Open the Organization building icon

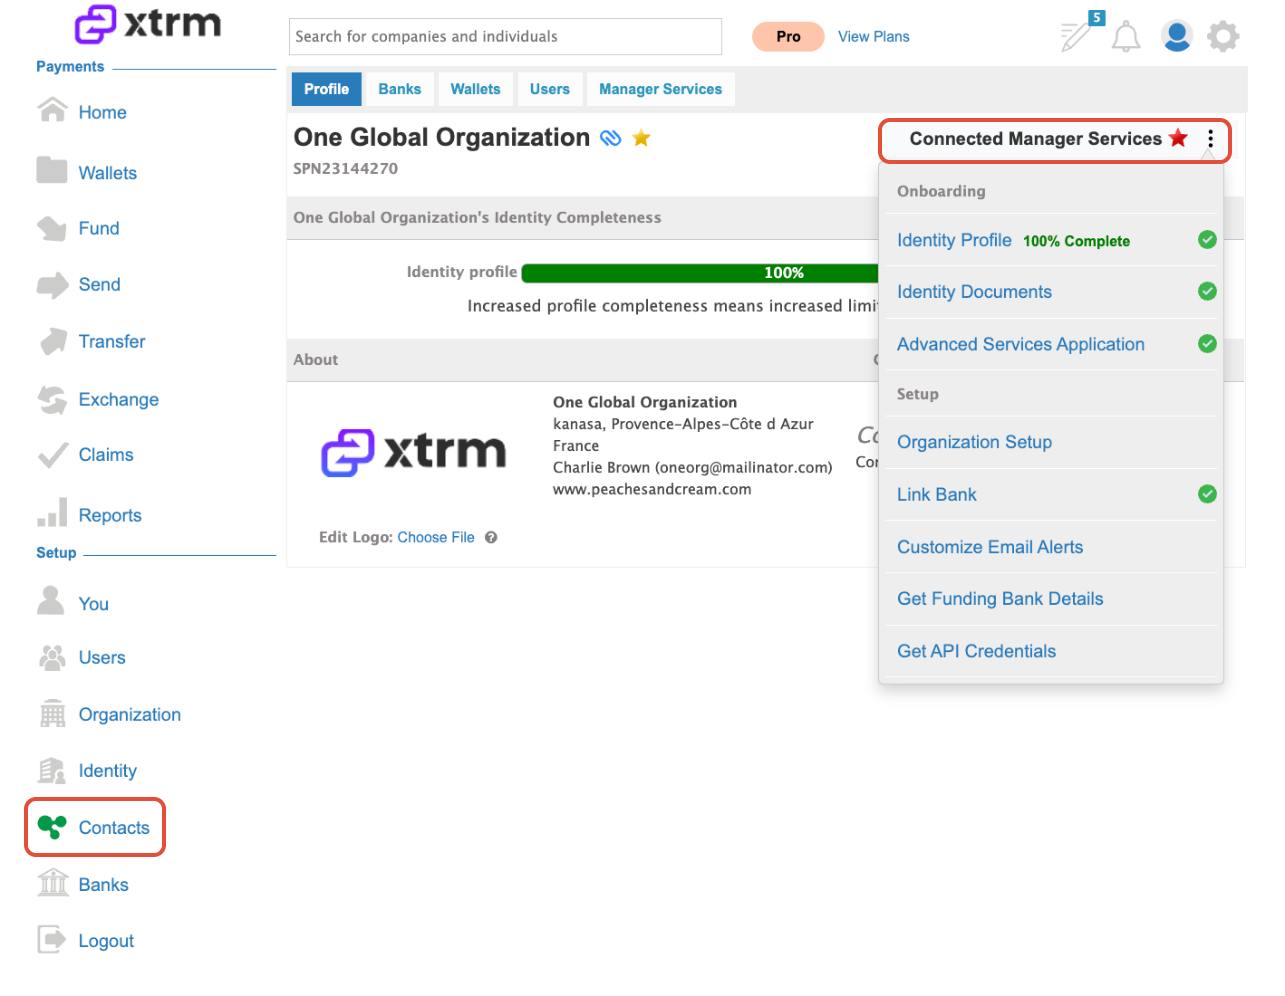(52, 714)
